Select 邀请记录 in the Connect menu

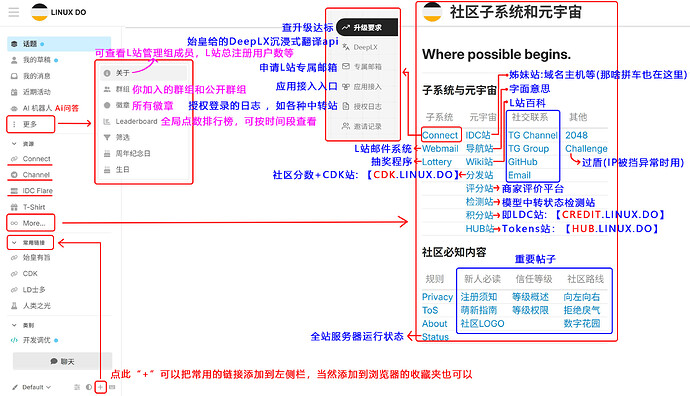click(x=367, y=126)
